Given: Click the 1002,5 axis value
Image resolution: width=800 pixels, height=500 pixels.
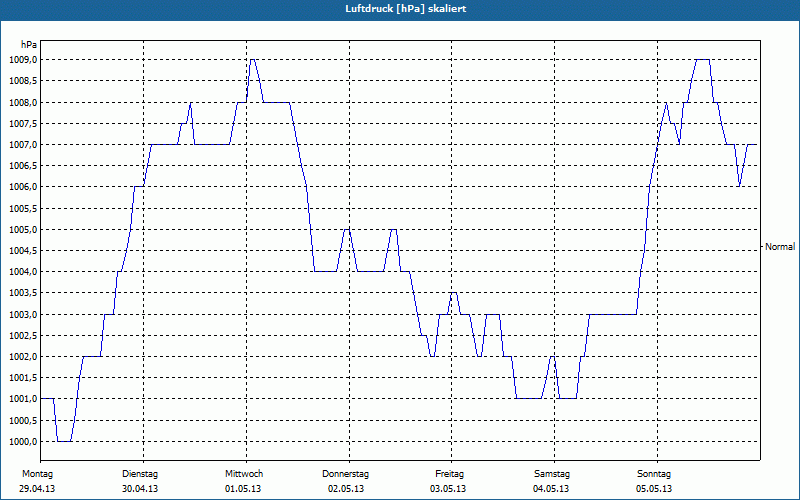Looking at the screenshot, I should (23, 336).
